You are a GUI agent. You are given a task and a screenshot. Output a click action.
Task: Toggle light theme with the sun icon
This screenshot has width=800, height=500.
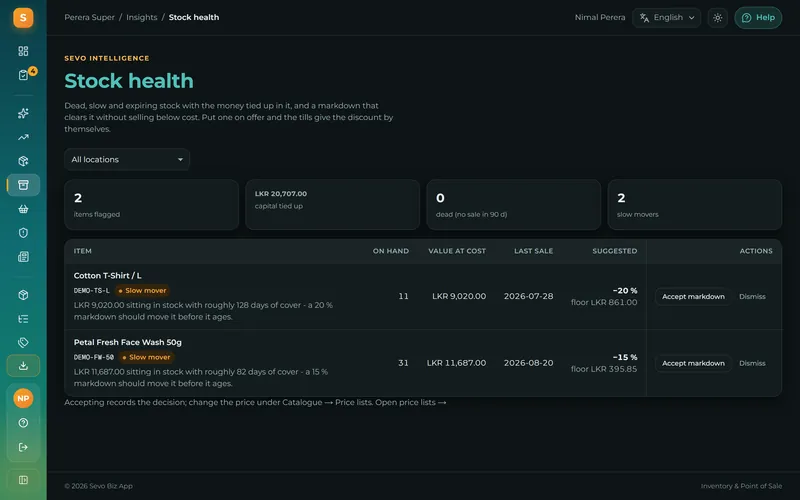(717, 18)
